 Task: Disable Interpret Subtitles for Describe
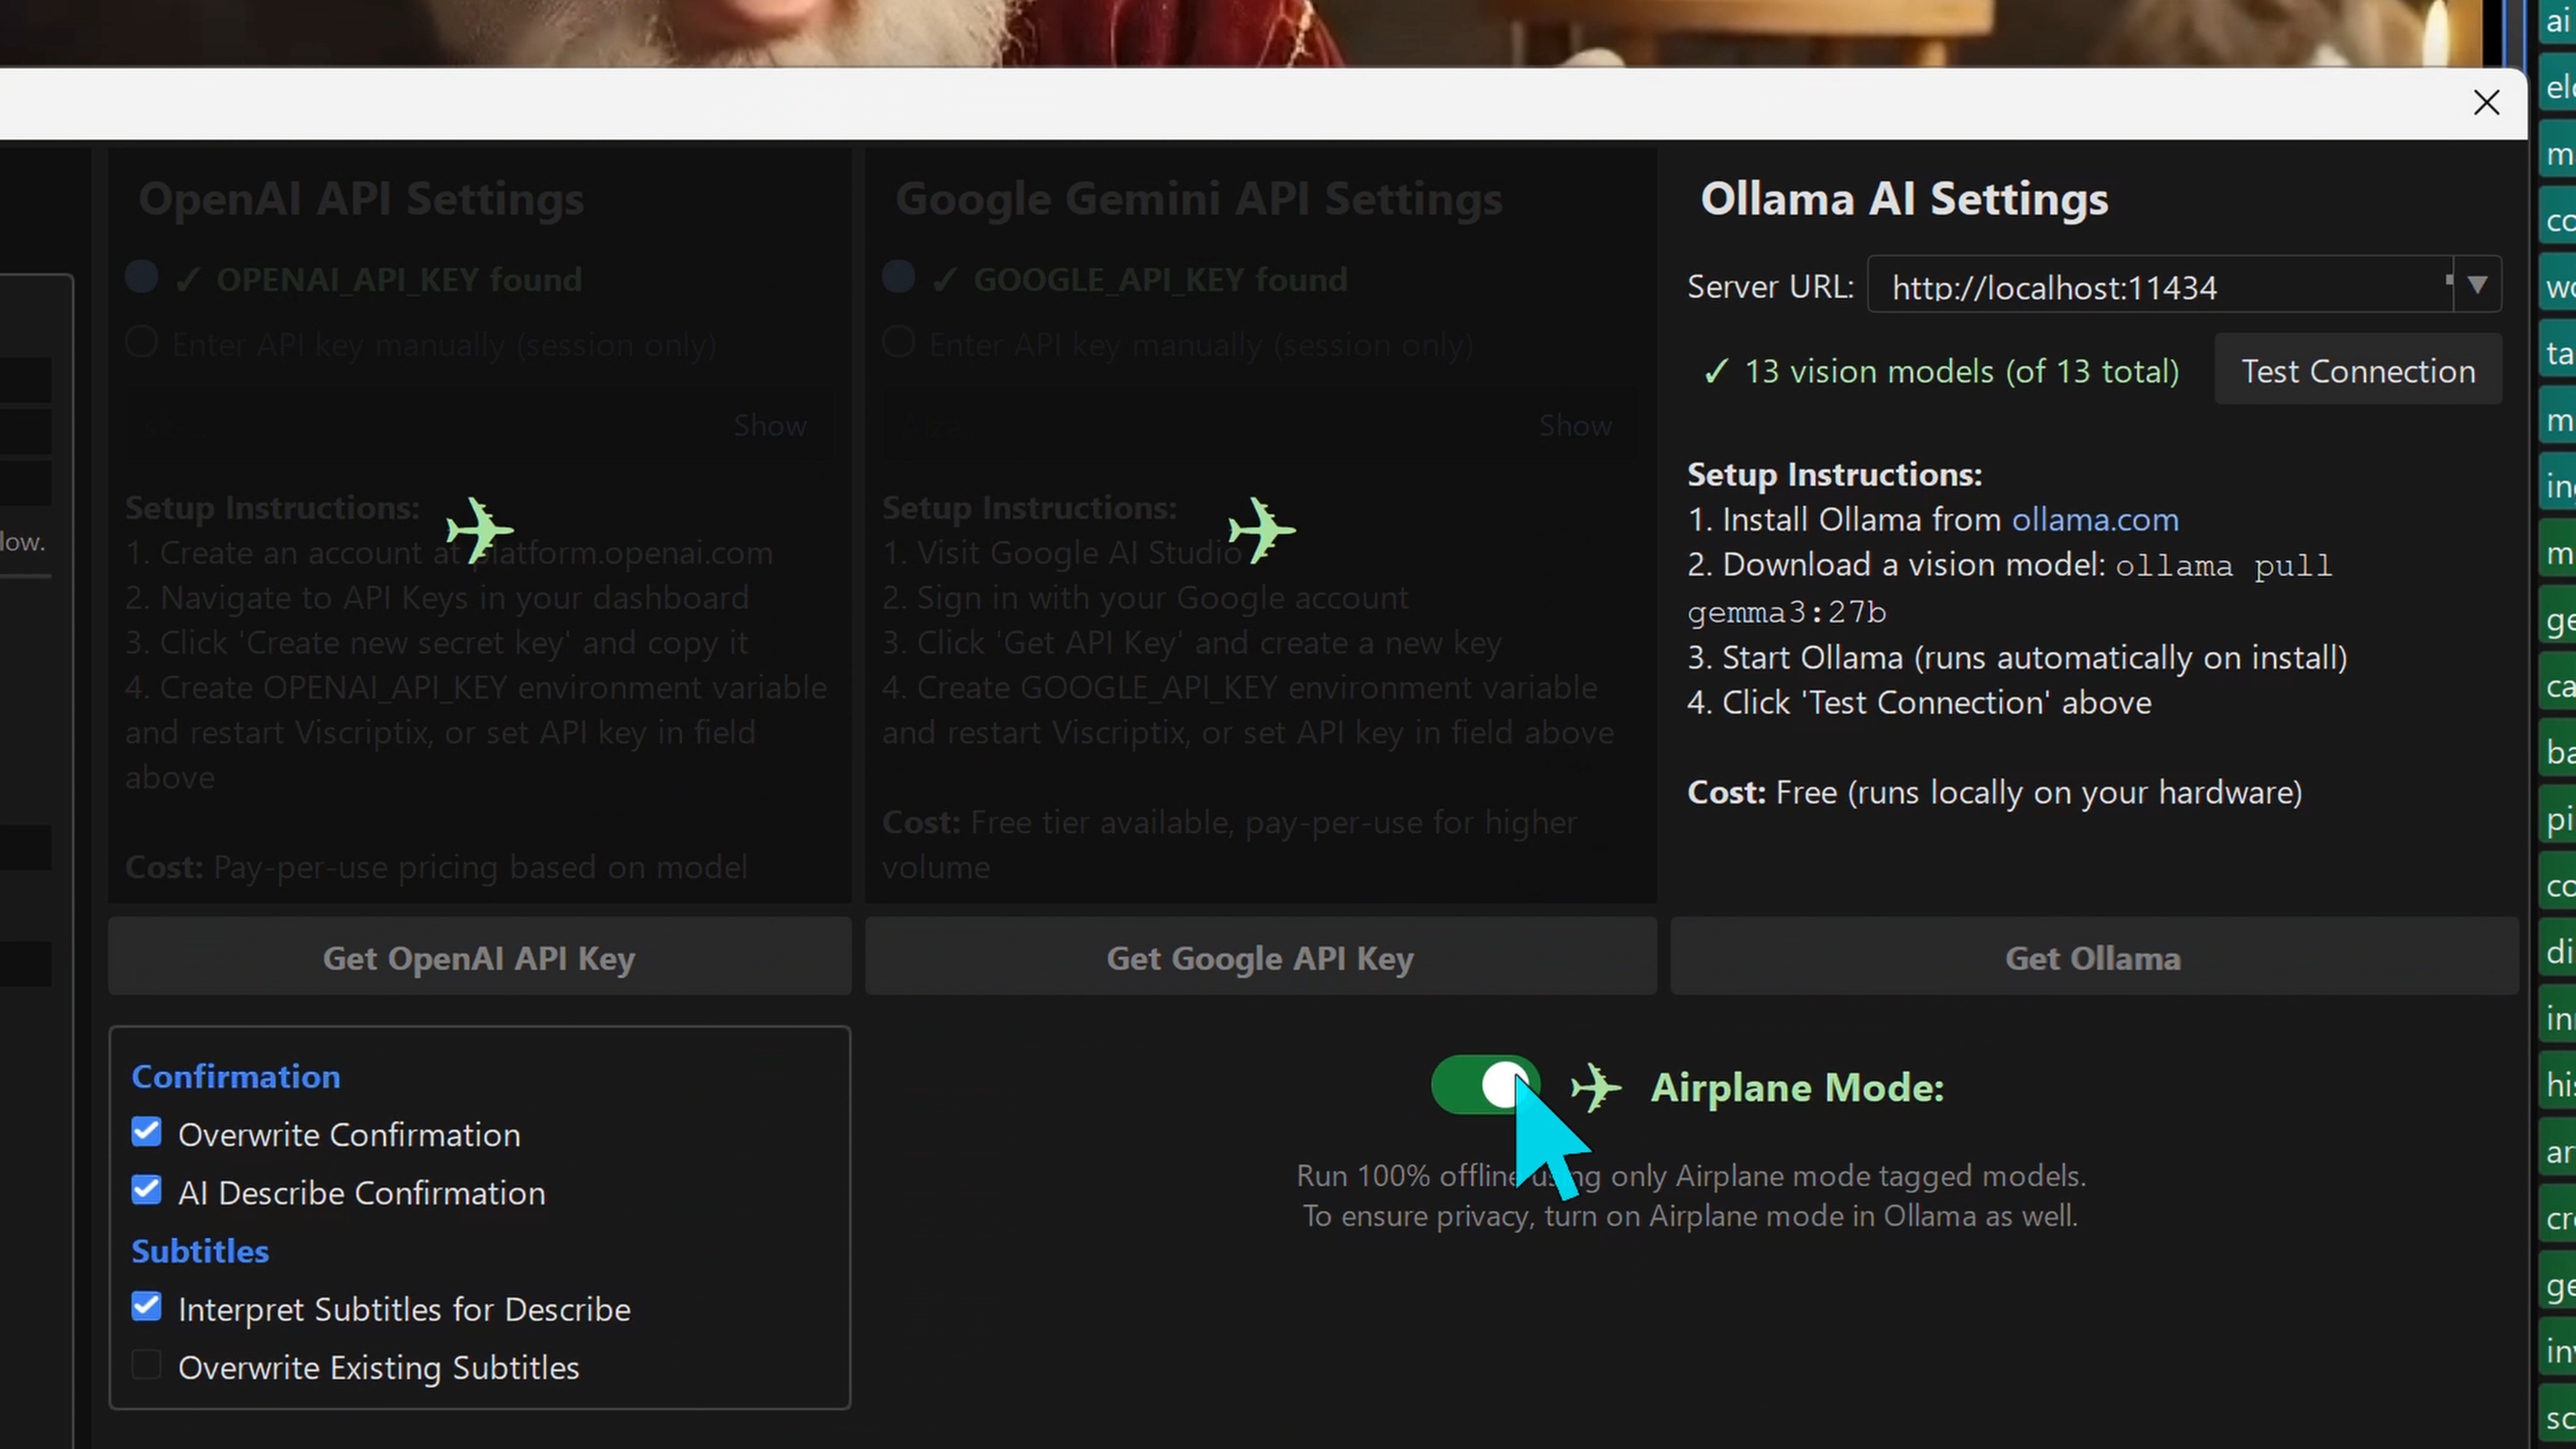(147, 1307)
